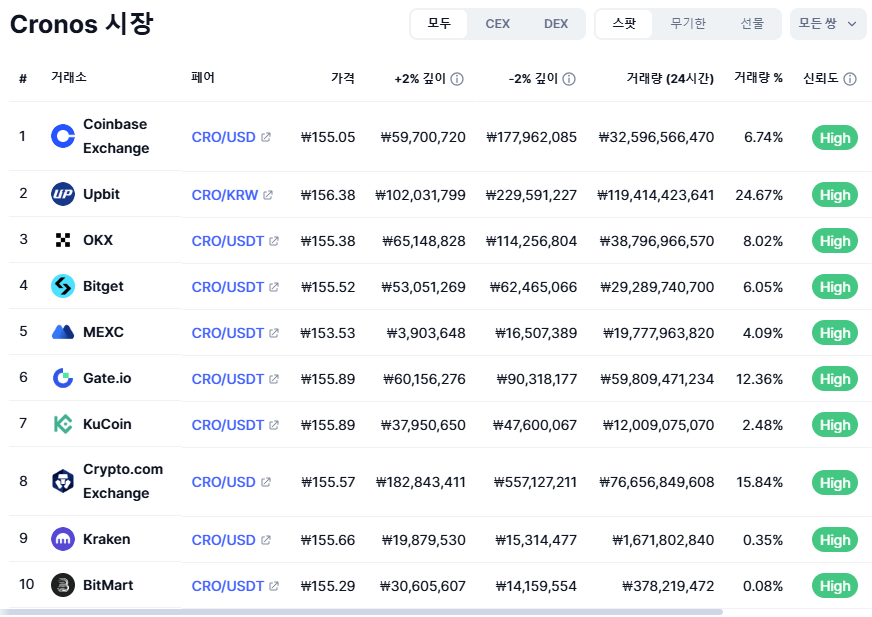Image resolution: width=872 pixels, height=617 pixels.
Task: Click external link icon in Bitget row
Action: pos(274,287)
